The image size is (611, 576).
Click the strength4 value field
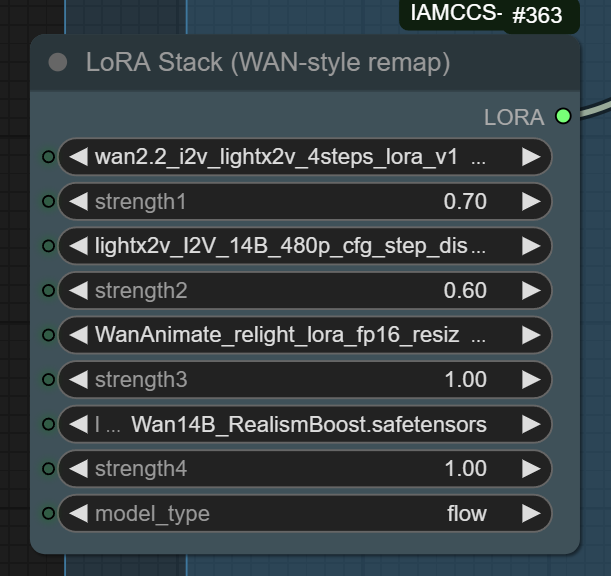coord(300,469)
